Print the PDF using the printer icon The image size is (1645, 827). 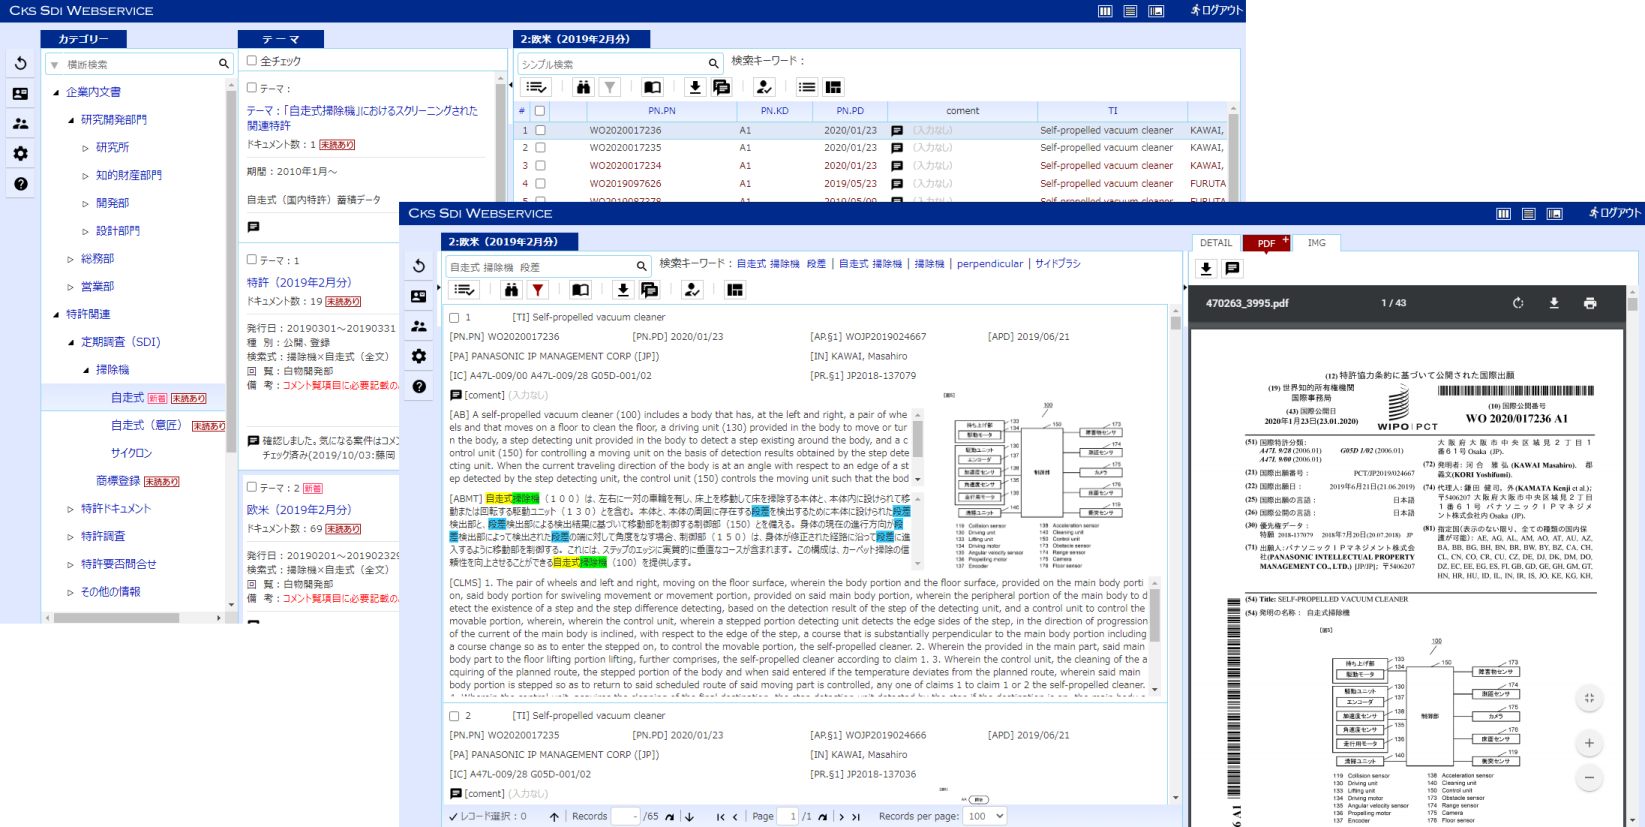[1590, 303]
